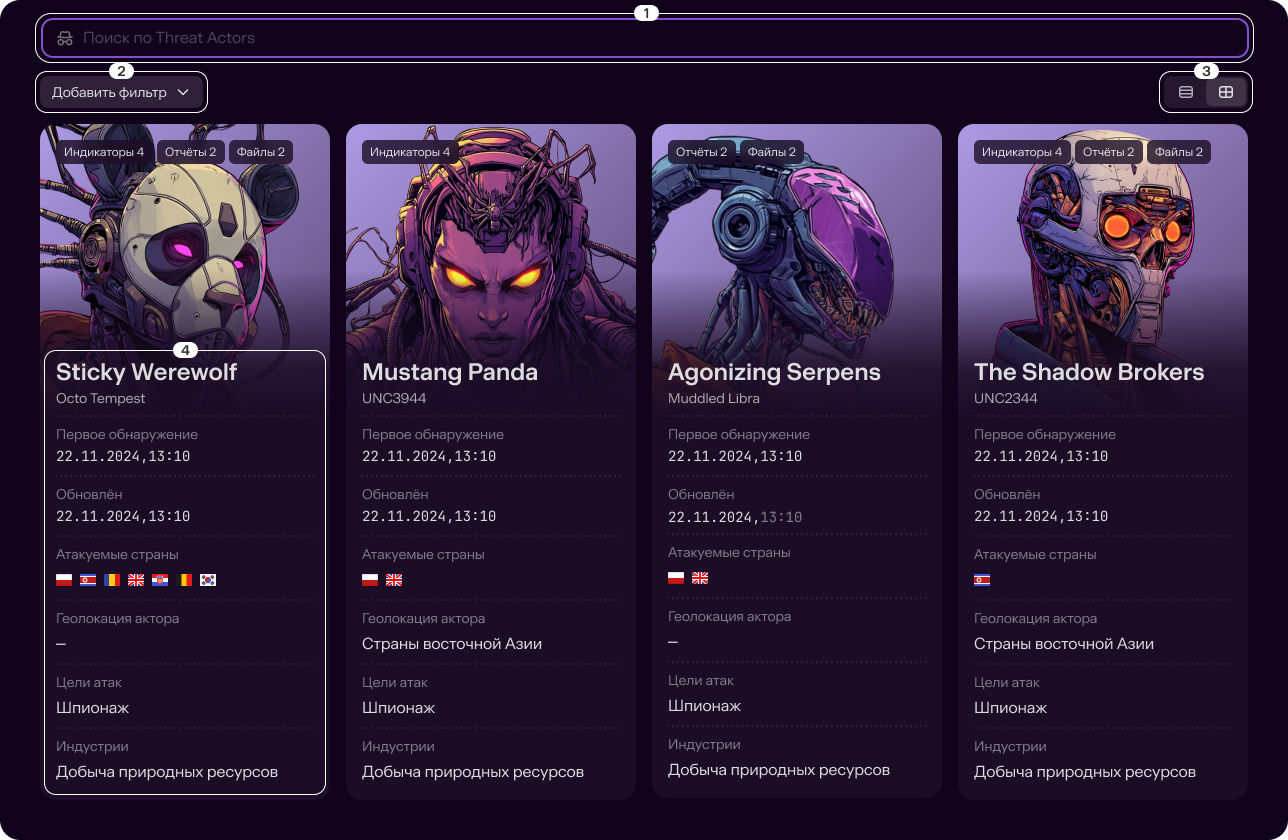The image size is (1288, 840).
Task: Click Шпионаж on The Shadow Brokers card
Action: (1010, 708)
